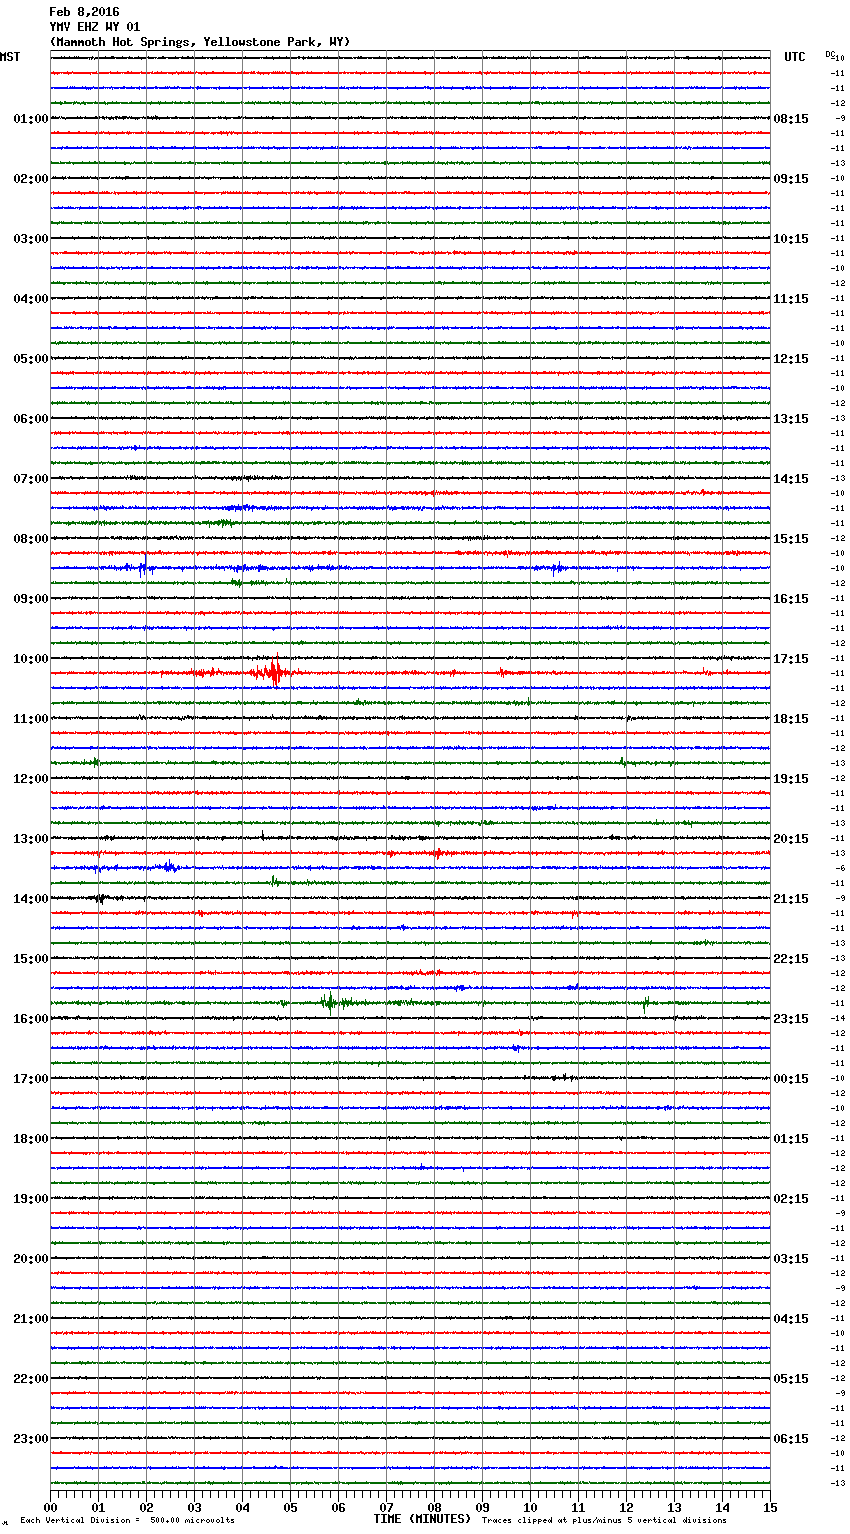
Task: Click the '22:15' UTC time label
Action: 791,959
